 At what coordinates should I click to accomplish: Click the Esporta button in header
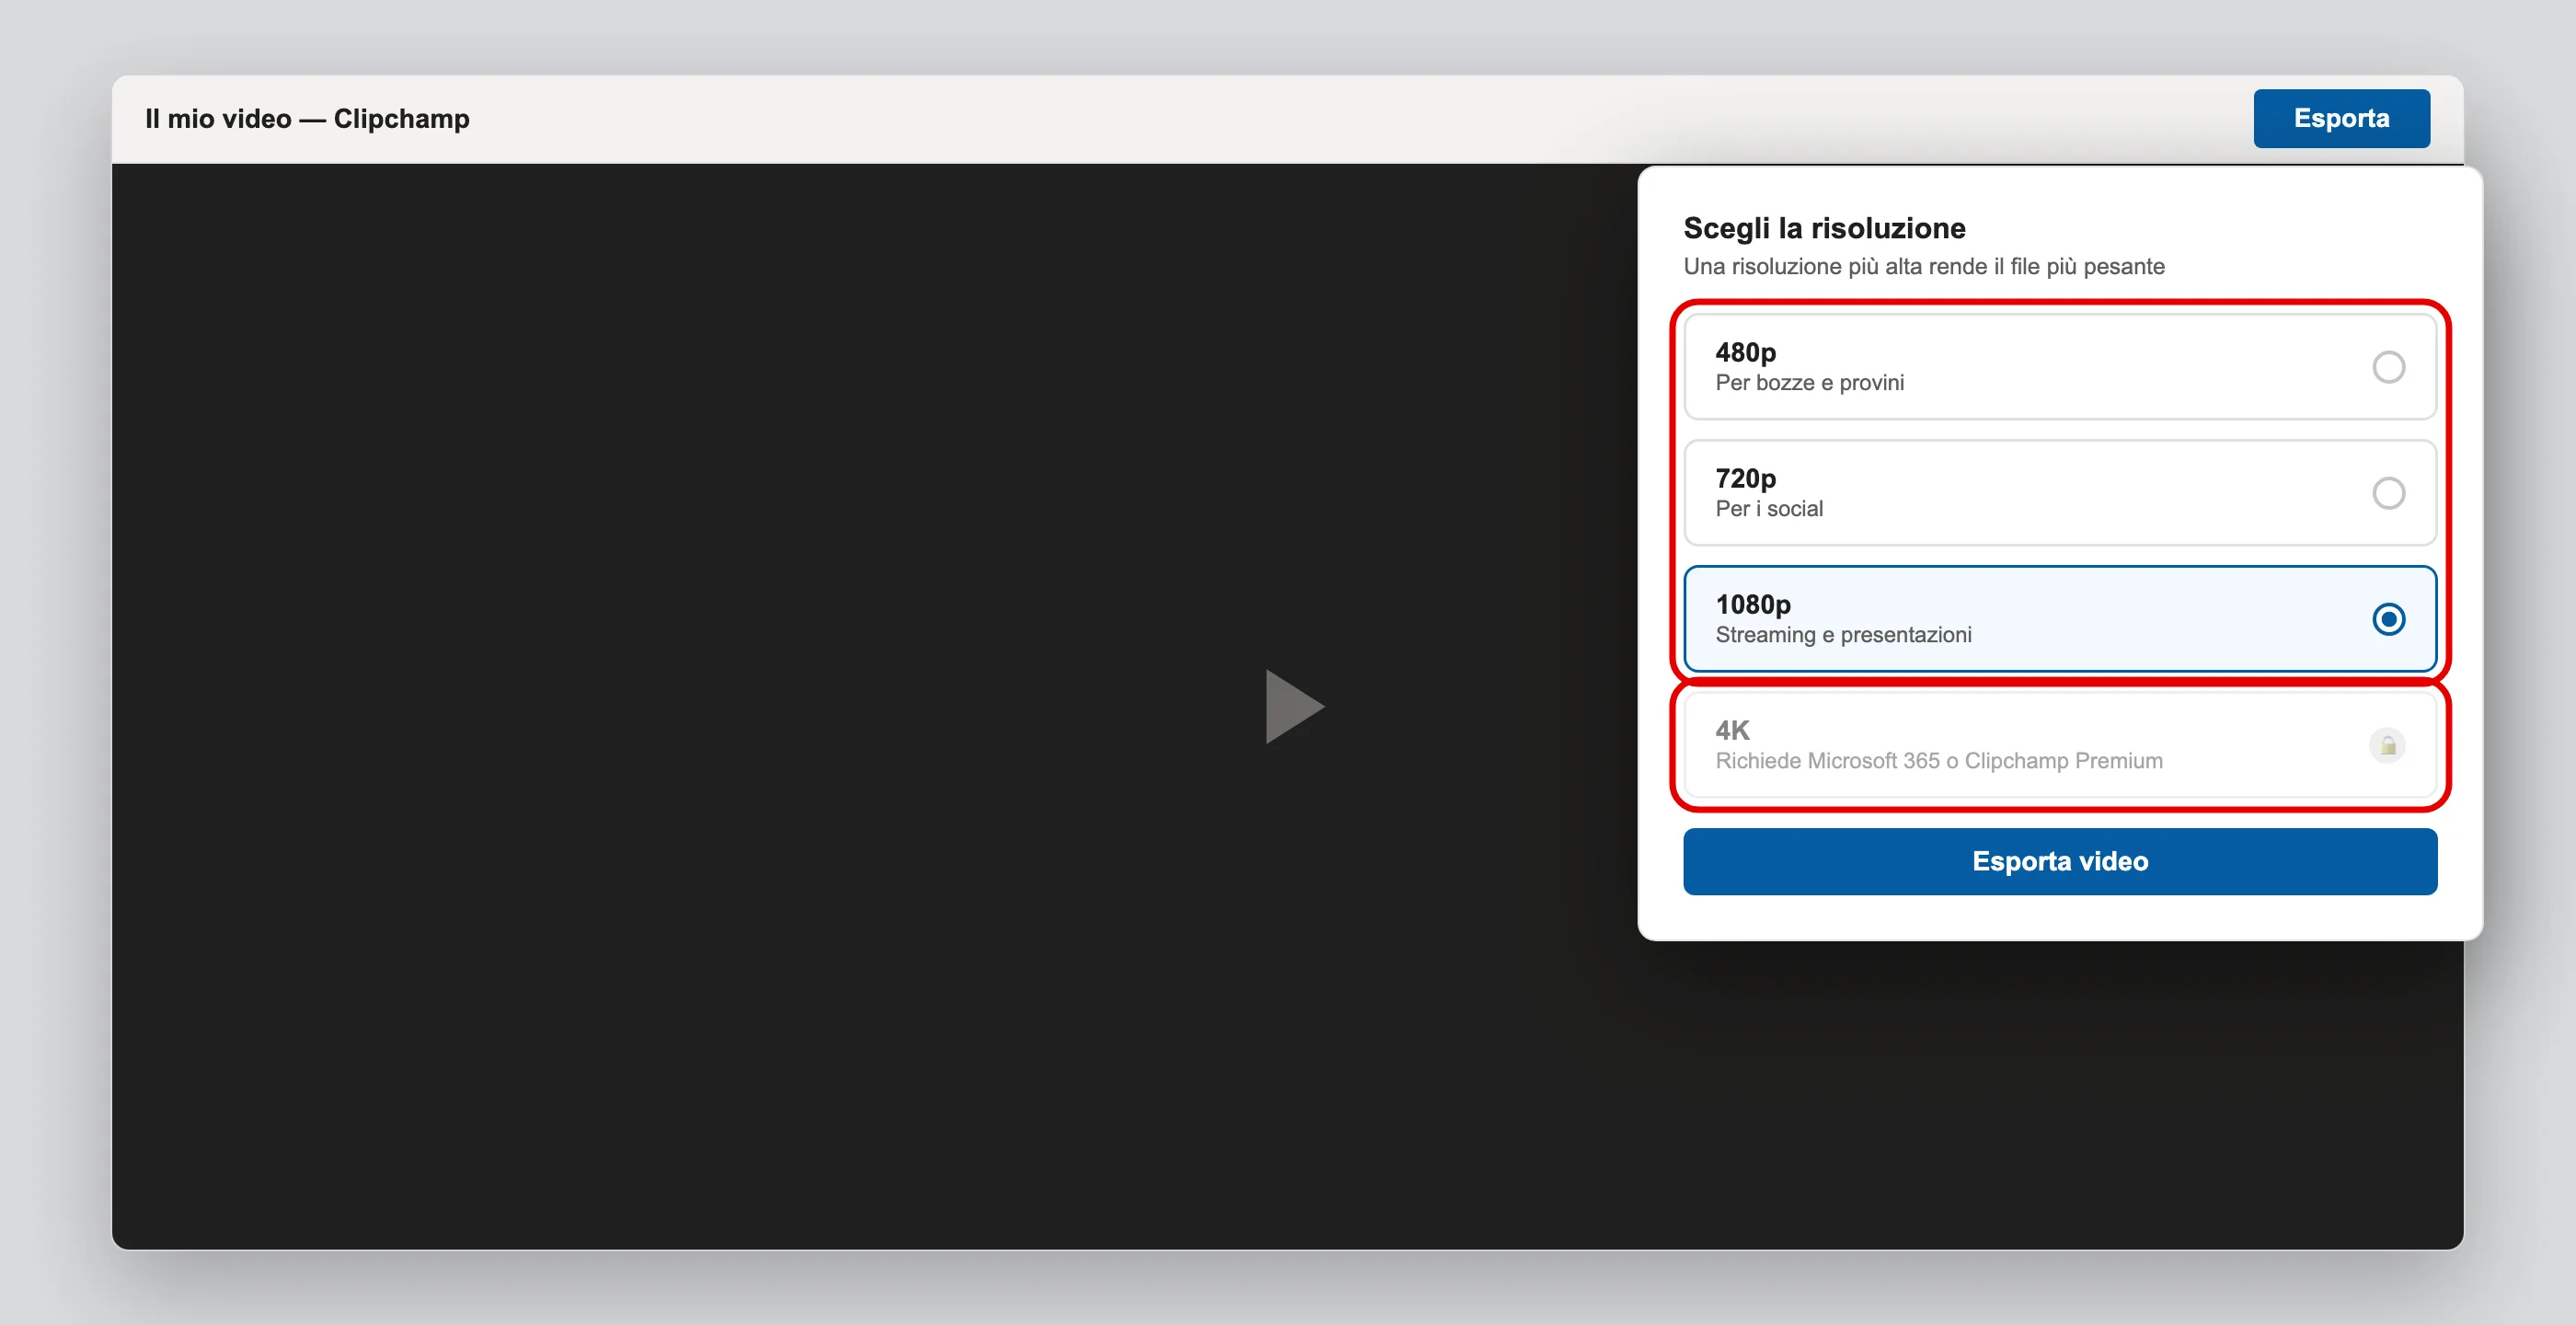click(x=2341, y=118)
